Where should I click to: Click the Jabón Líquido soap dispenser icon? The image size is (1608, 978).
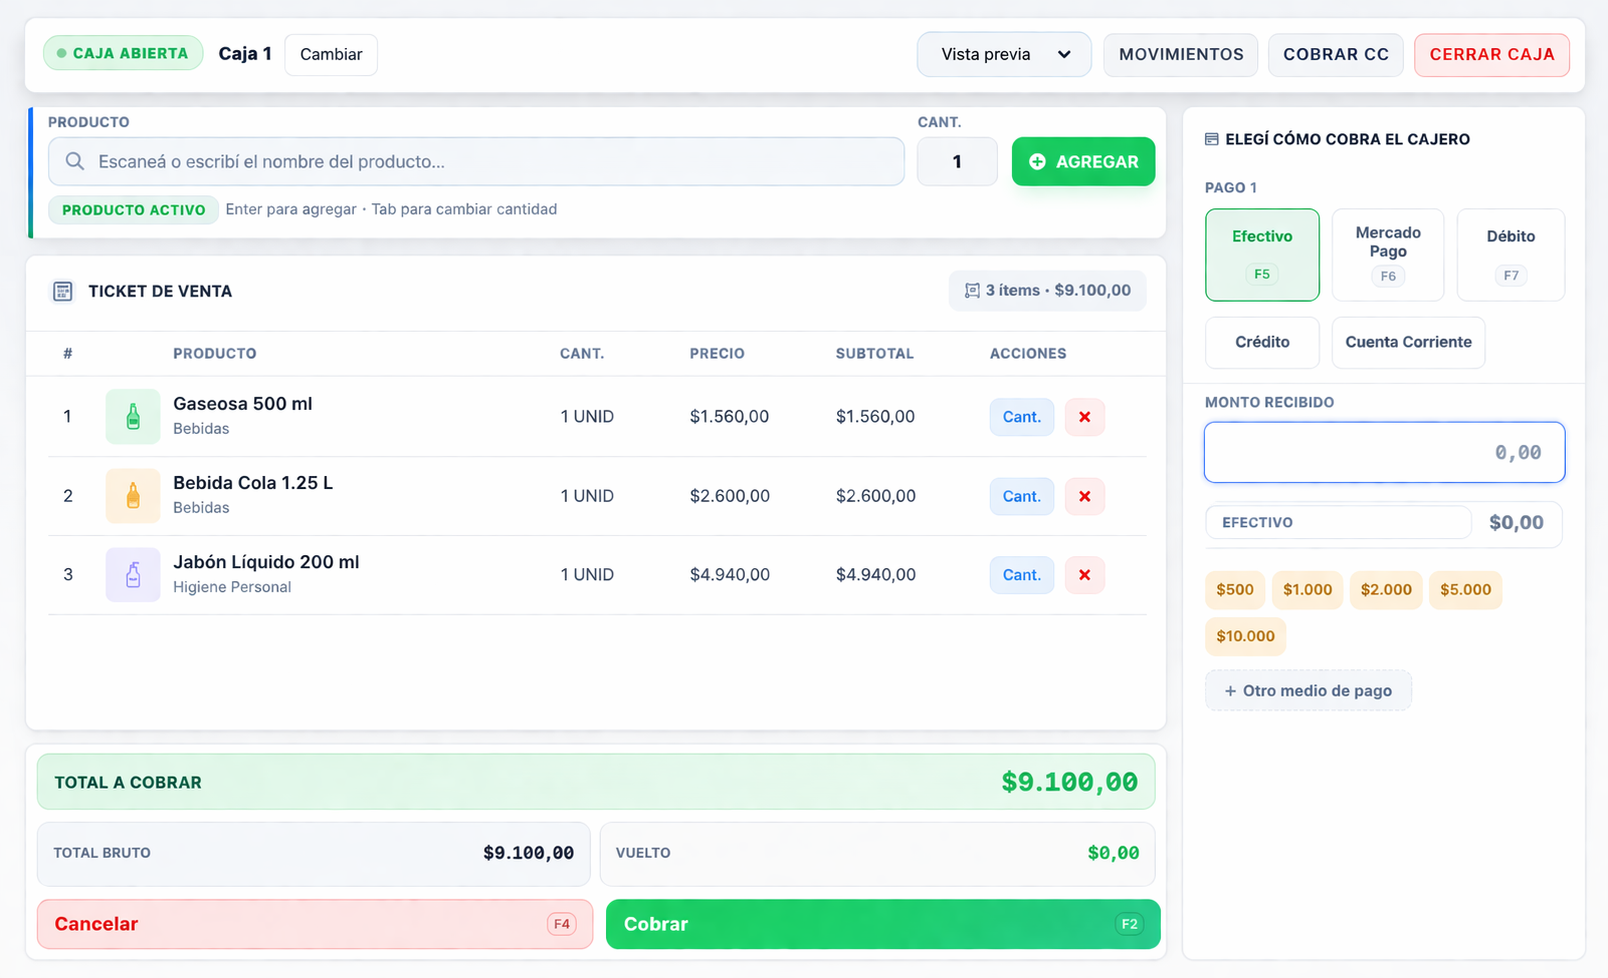pos(133,574)
